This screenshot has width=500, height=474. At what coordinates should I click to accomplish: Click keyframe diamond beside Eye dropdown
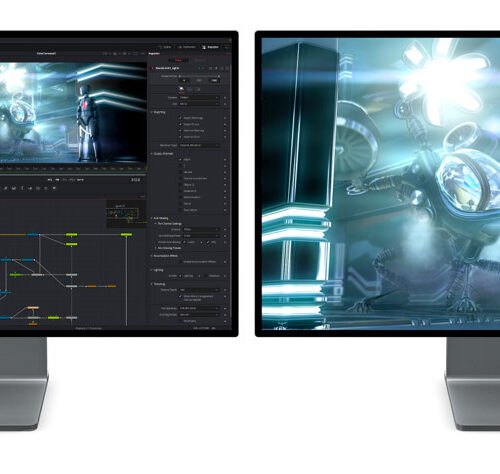point(225,104)
